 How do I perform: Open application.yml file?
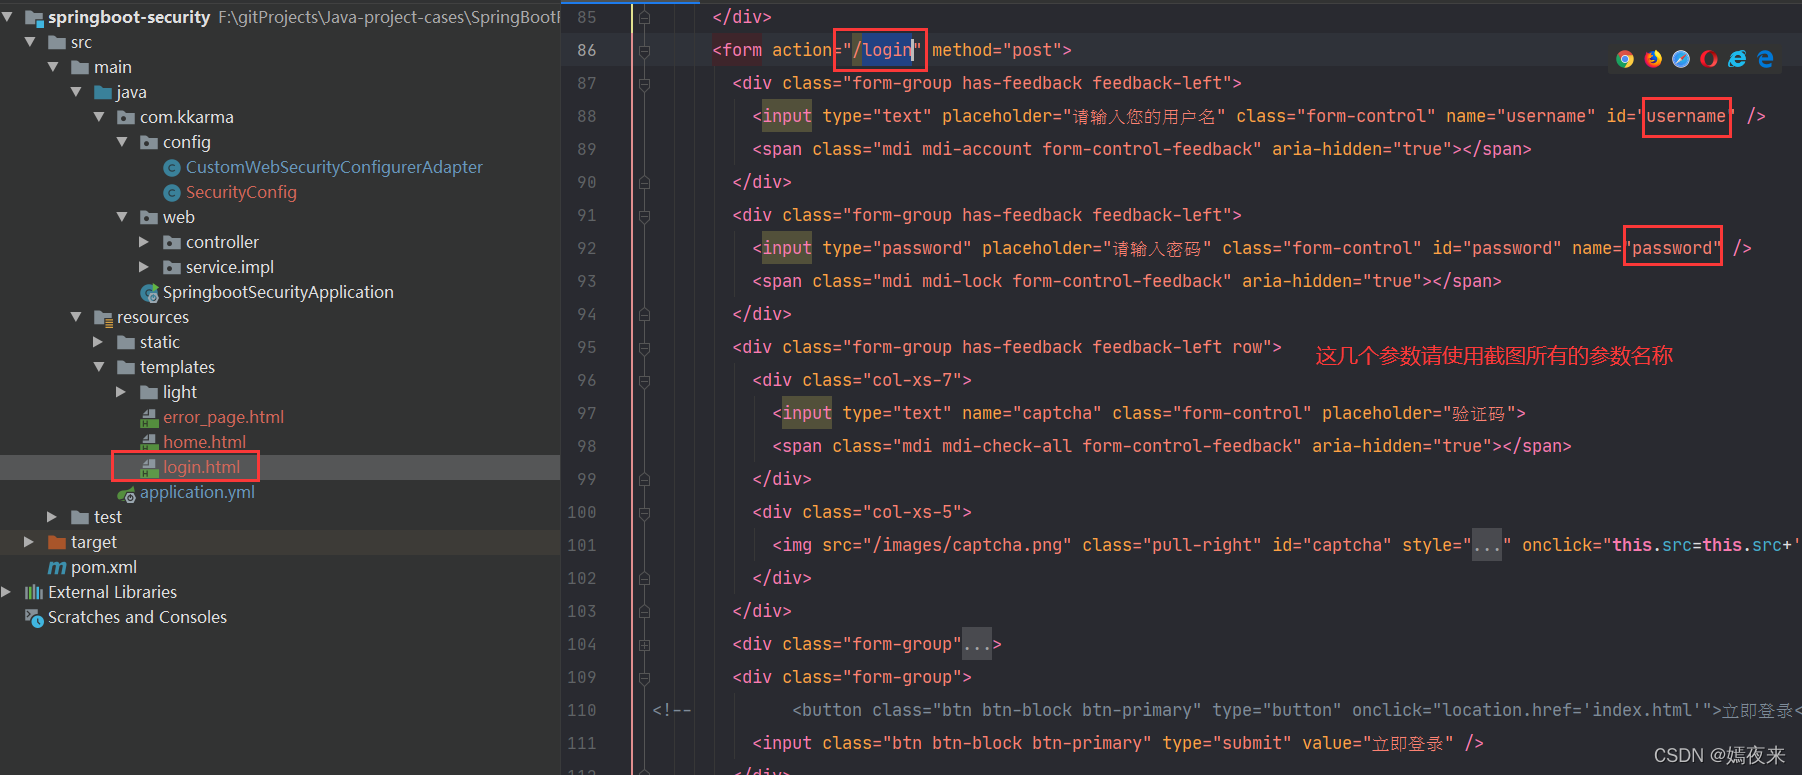click(x=197, y=492)
